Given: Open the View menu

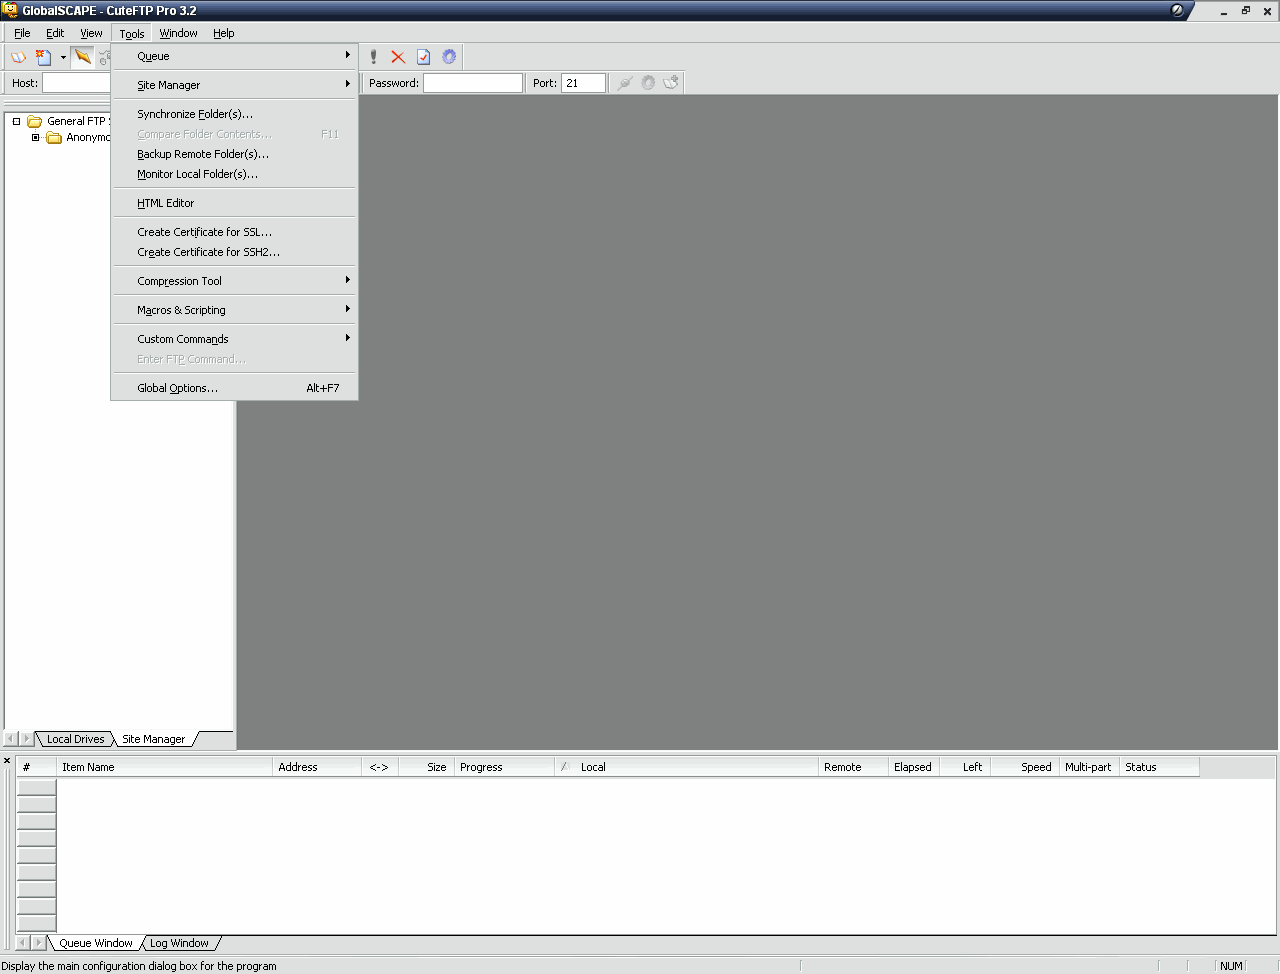Looking at the screenshot, I should coord(91,33).
